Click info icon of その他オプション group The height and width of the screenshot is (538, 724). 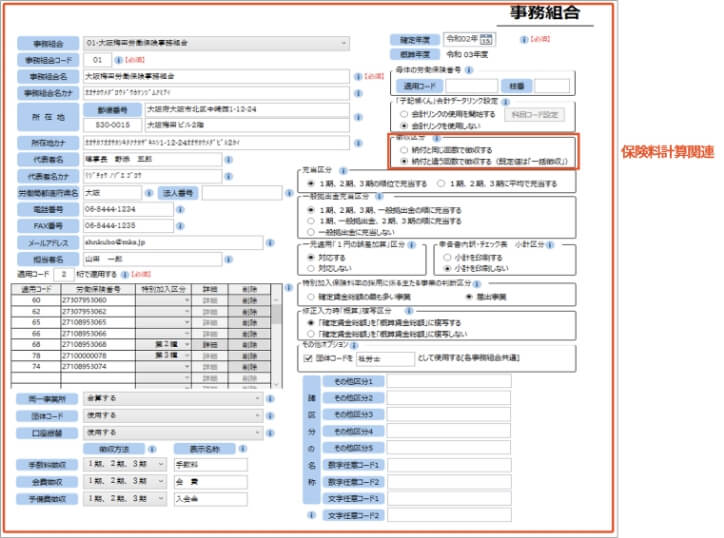pos(354,345)
